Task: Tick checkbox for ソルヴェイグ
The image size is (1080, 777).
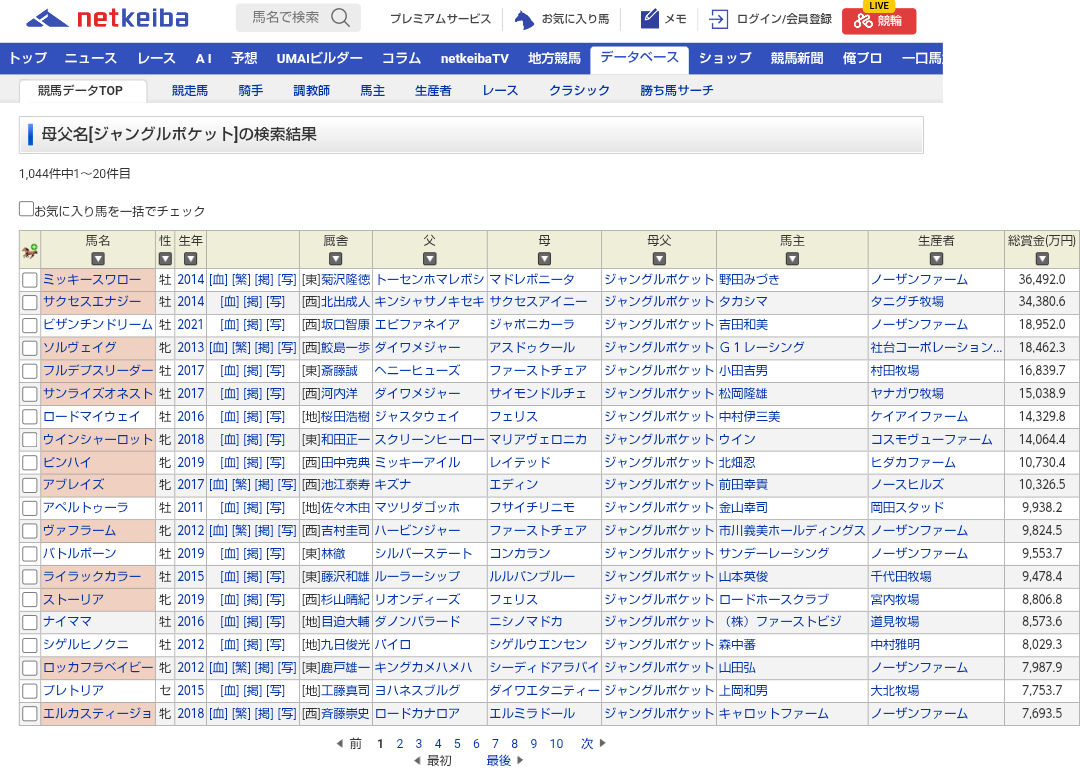Action: click(x=30, y=348)
